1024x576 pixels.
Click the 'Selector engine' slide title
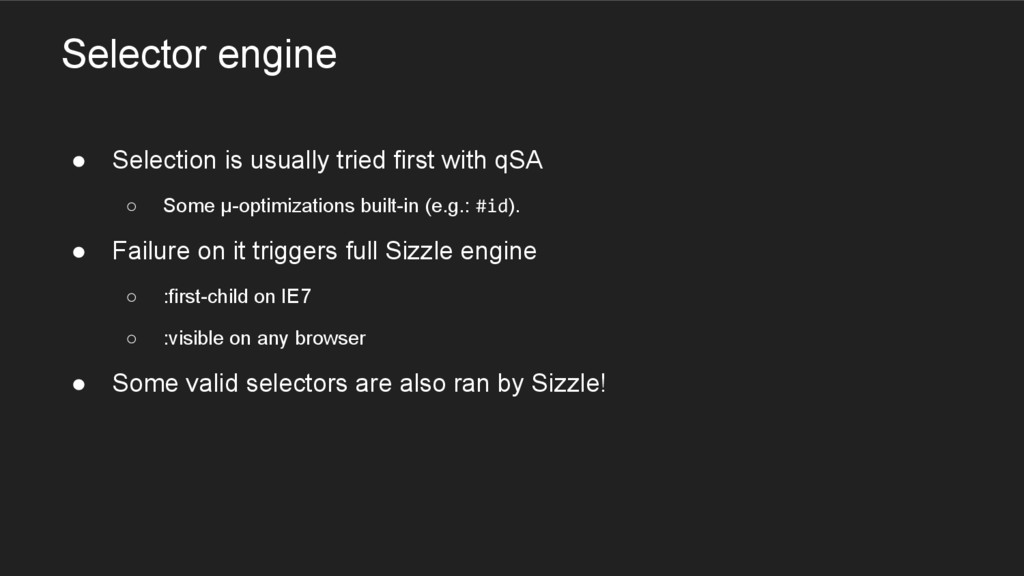199,55
